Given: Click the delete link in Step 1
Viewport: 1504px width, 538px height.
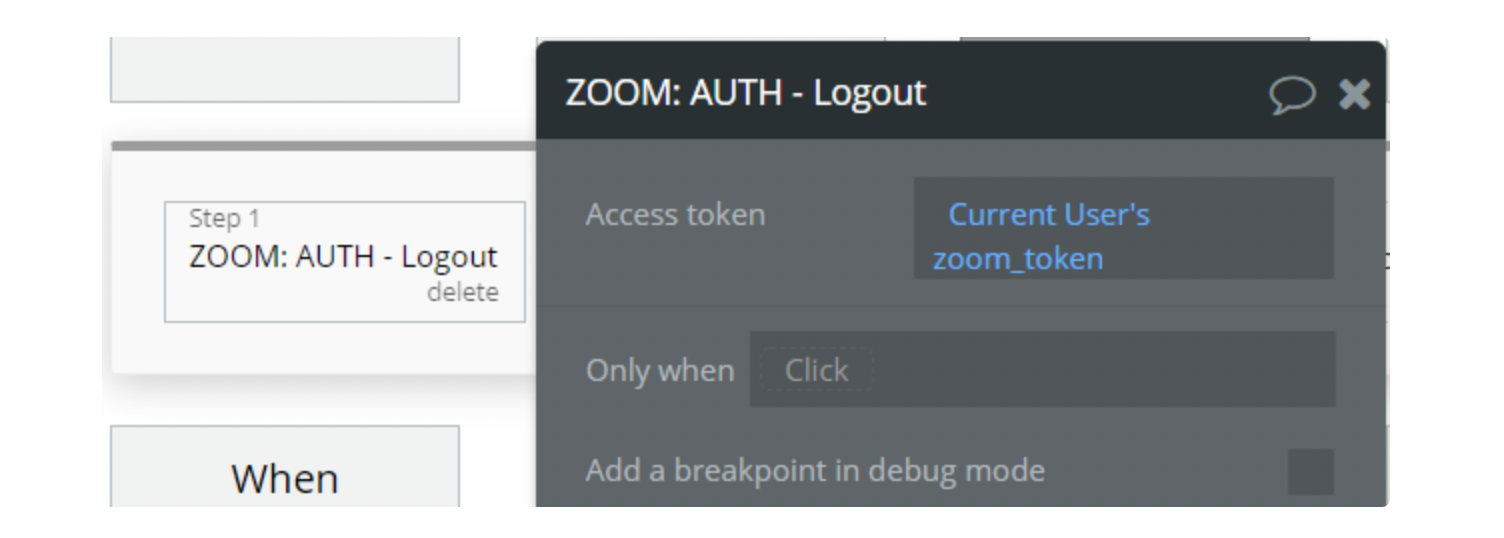Looking at the screenshot, I should [x=462, y=292].
